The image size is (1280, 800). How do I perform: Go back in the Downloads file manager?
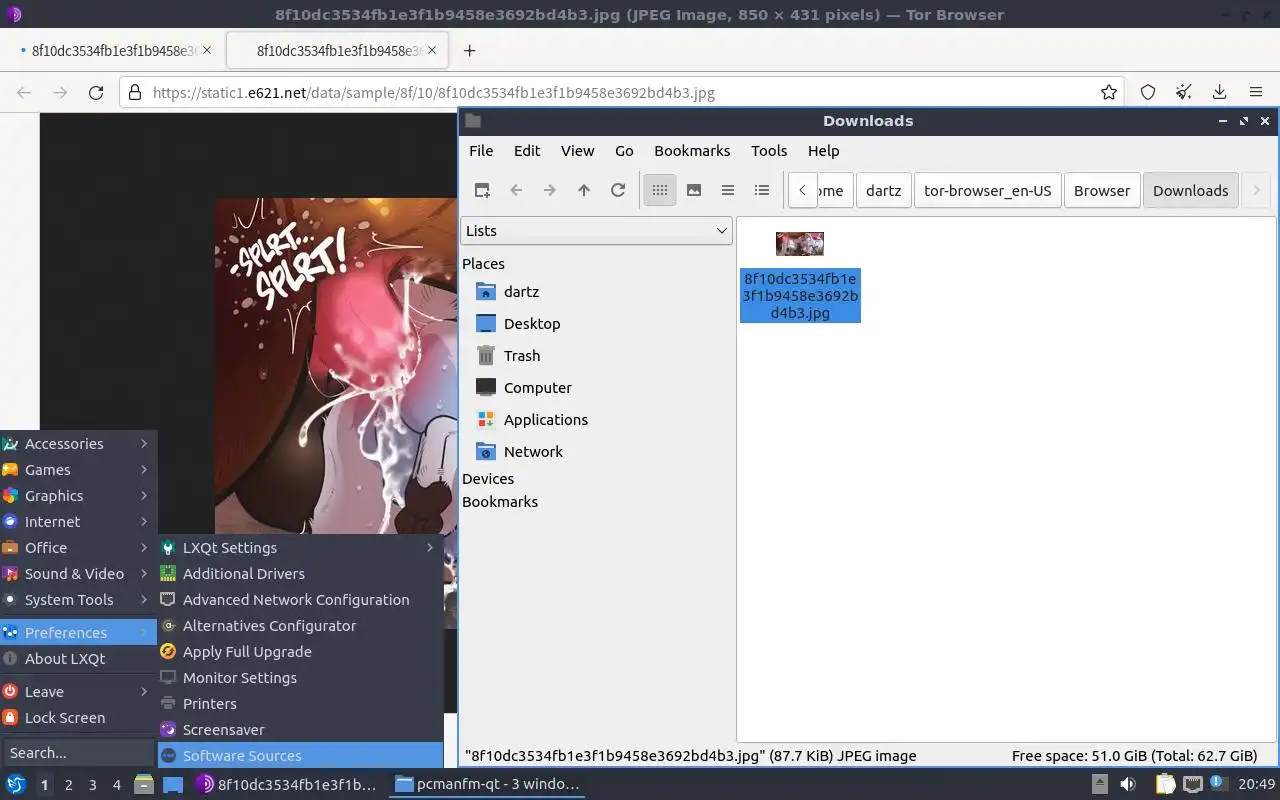(516, 190)
